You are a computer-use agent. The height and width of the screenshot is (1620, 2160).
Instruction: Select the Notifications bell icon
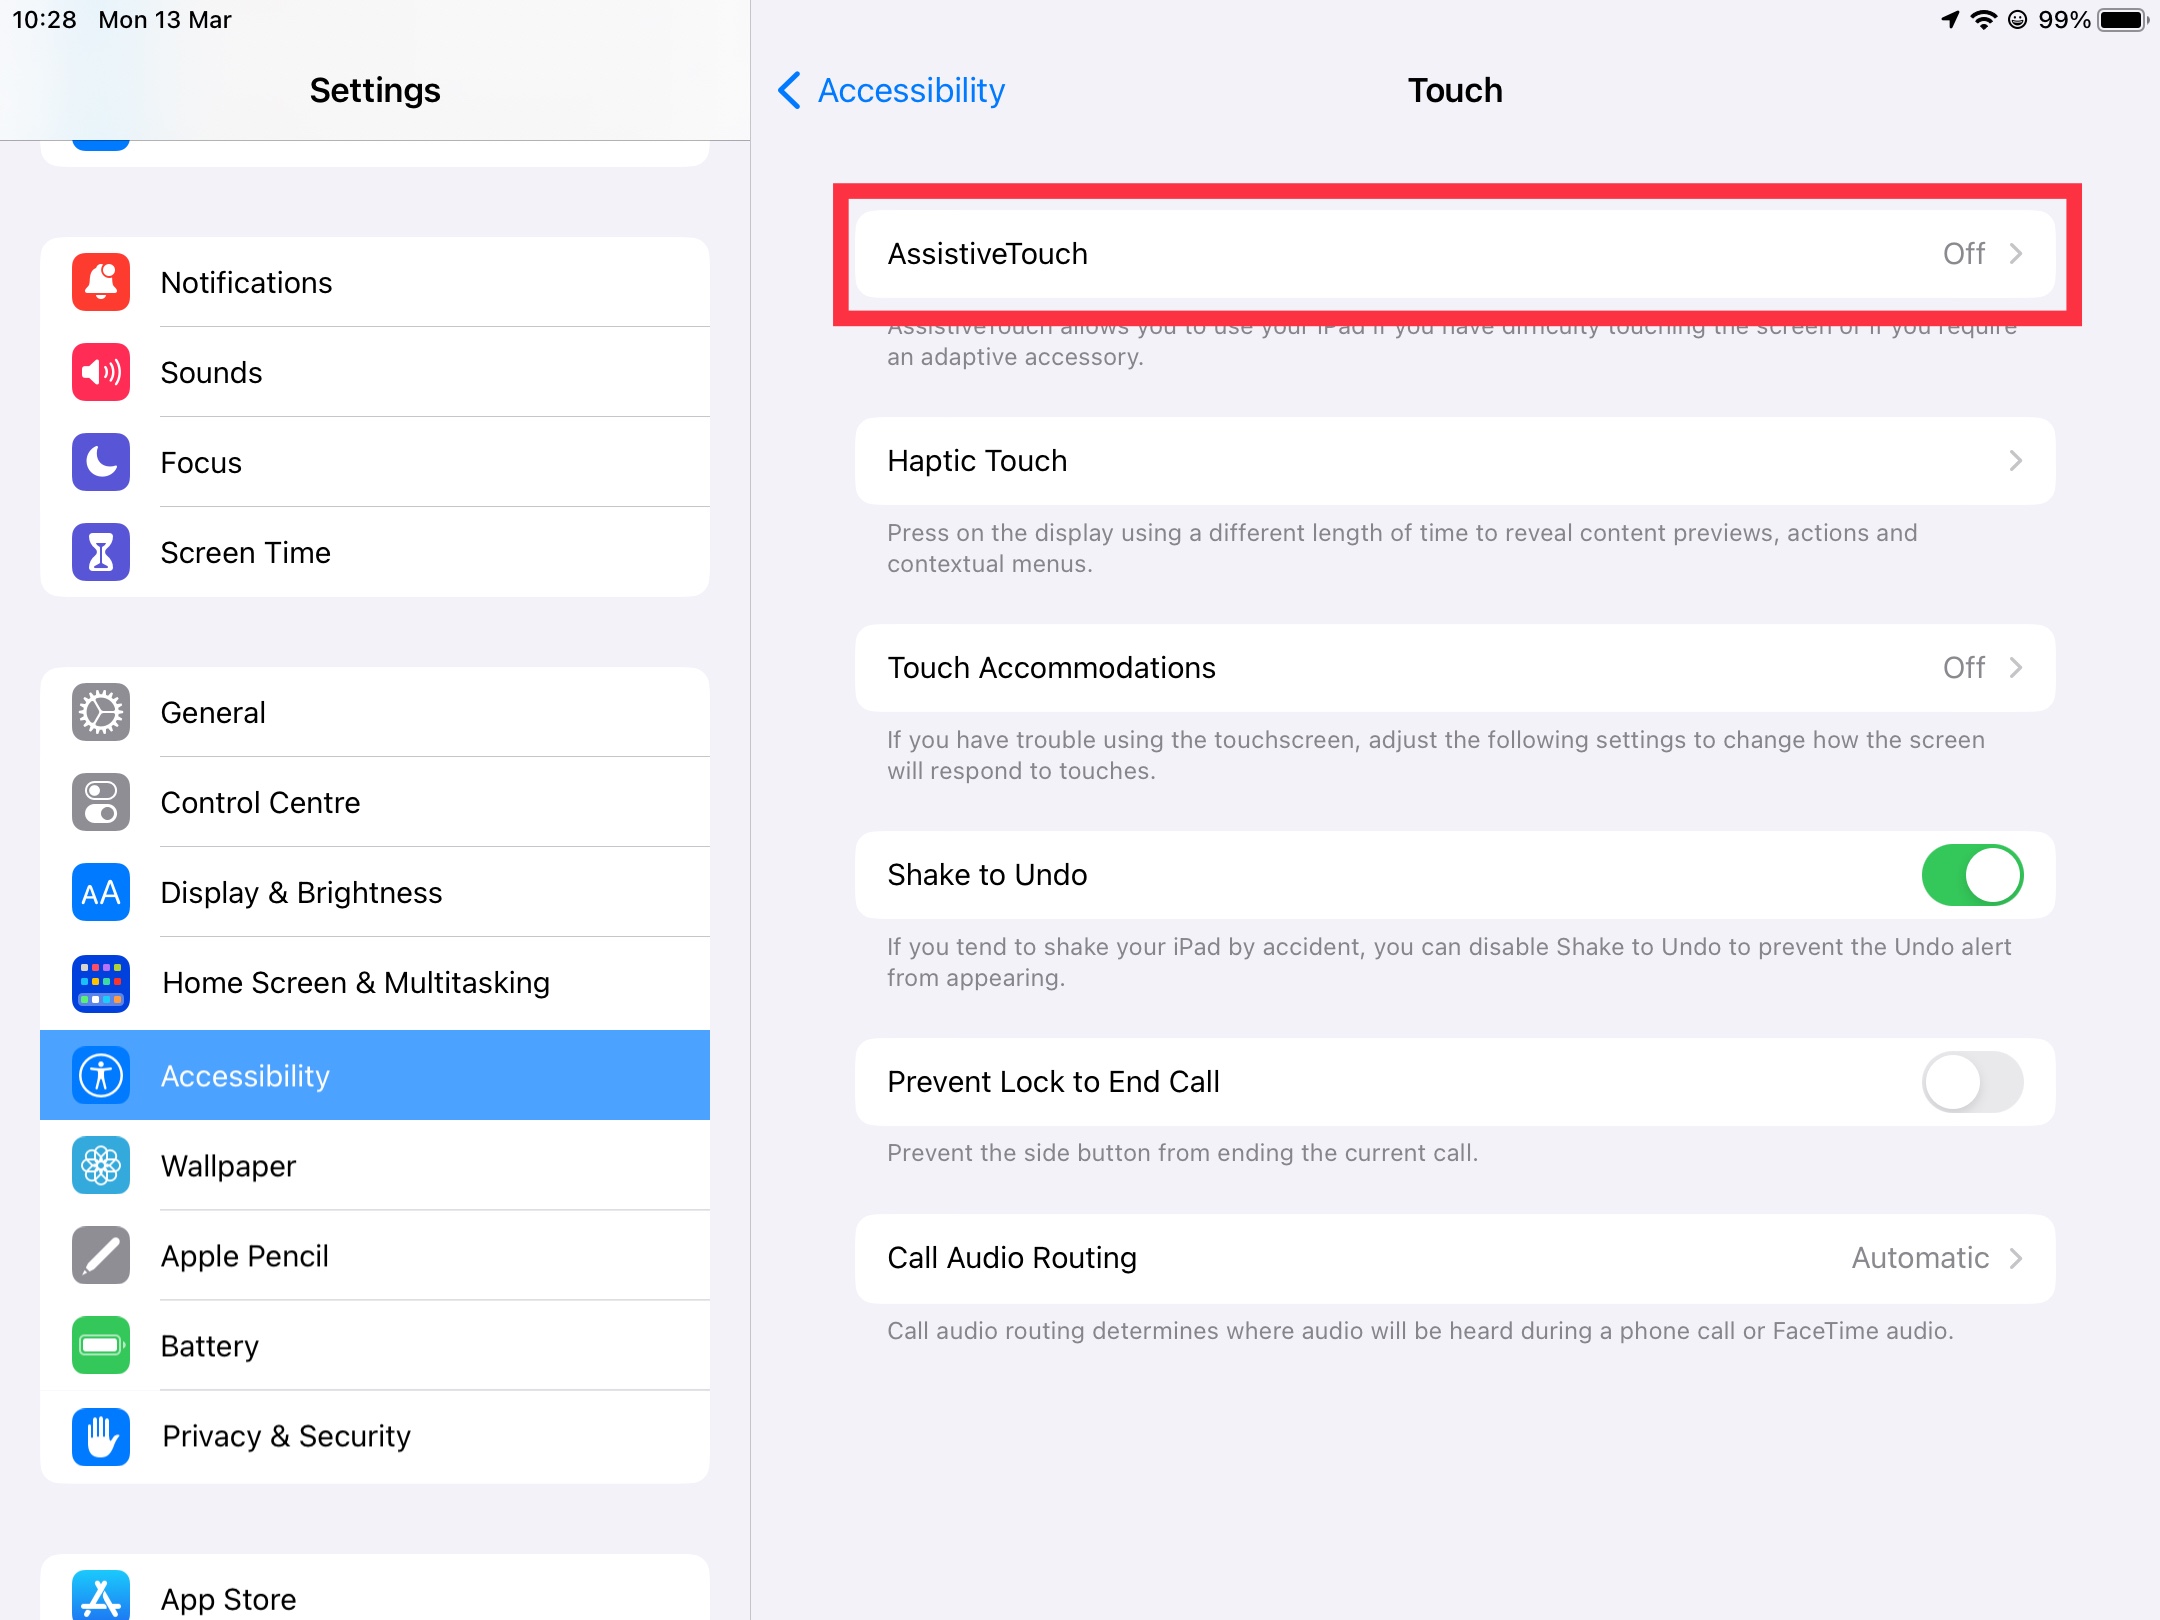coord(100,283)
